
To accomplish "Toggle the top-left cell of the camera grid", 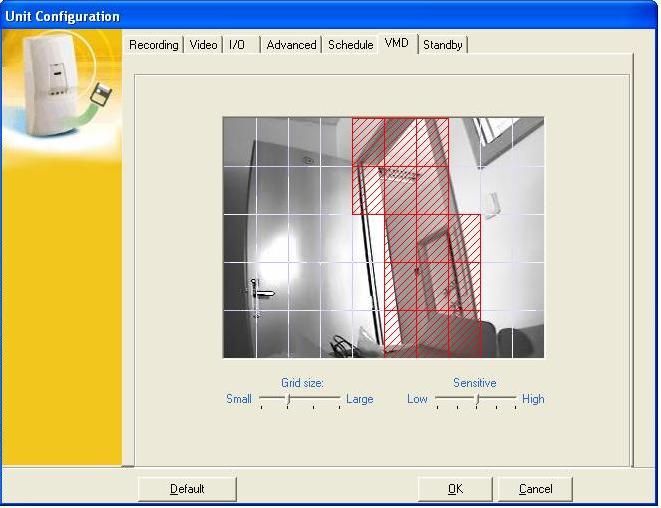I will click(x=239, y=141).
